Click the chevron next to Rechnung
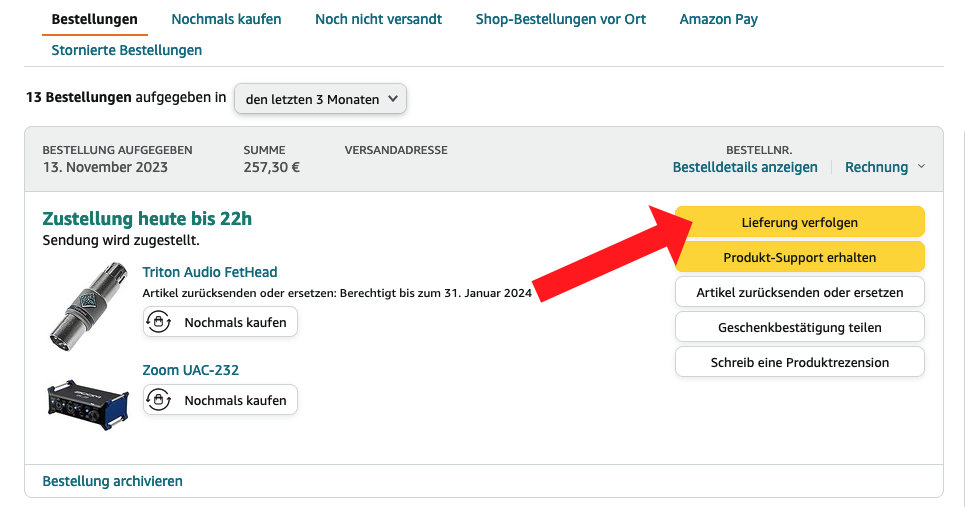The image size is (965, 507). tap(921, 167)
